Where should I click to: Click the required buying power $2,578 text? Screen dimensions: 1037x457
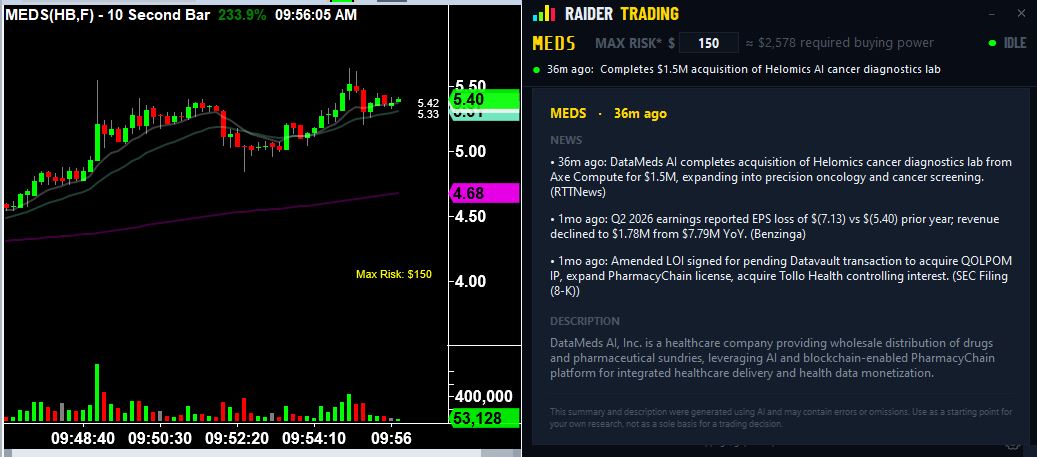click(839, 43)
